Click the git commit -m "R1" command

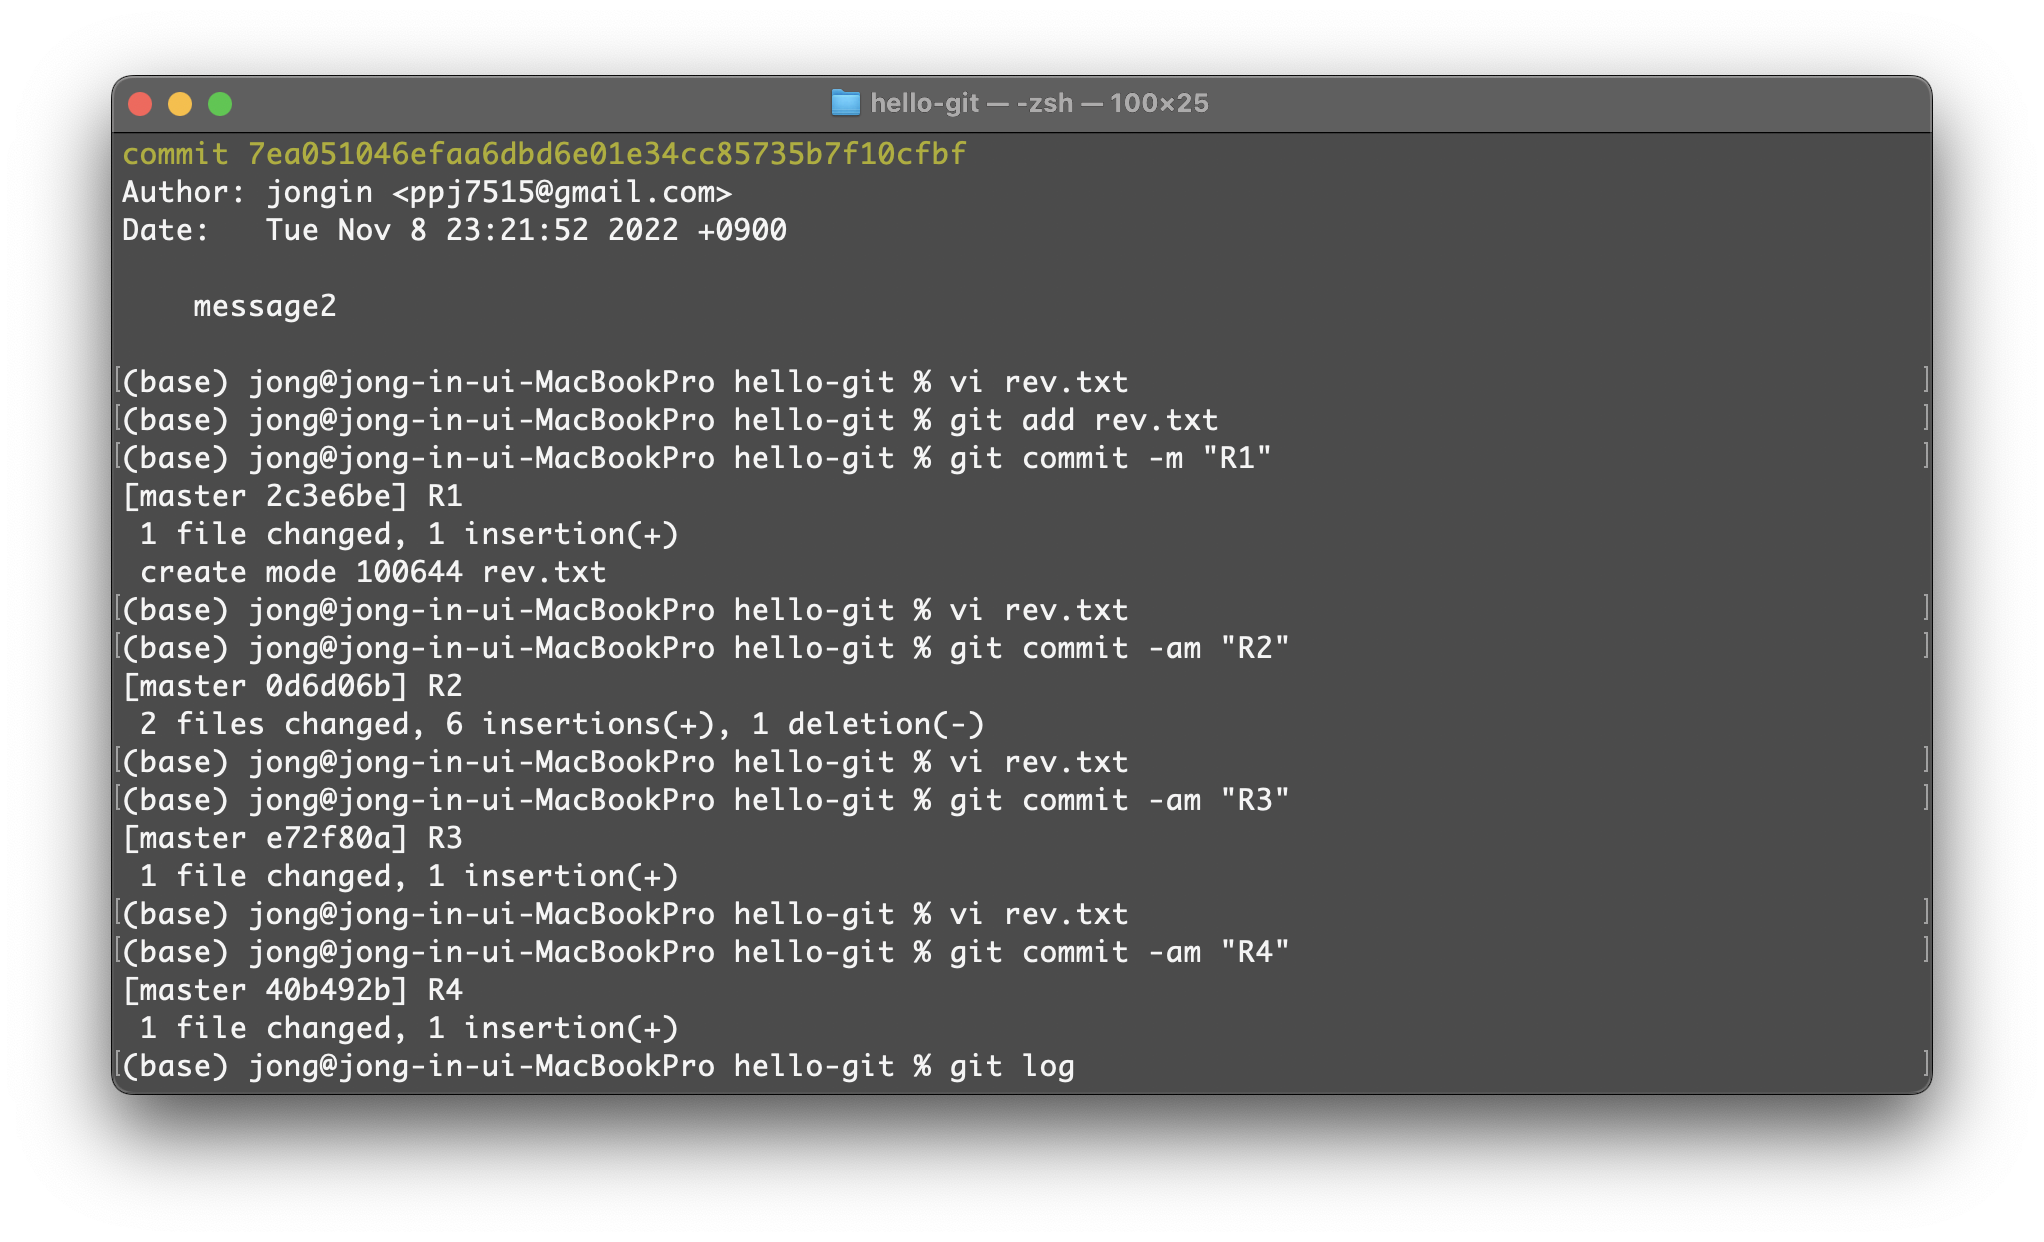point(1109,458)
